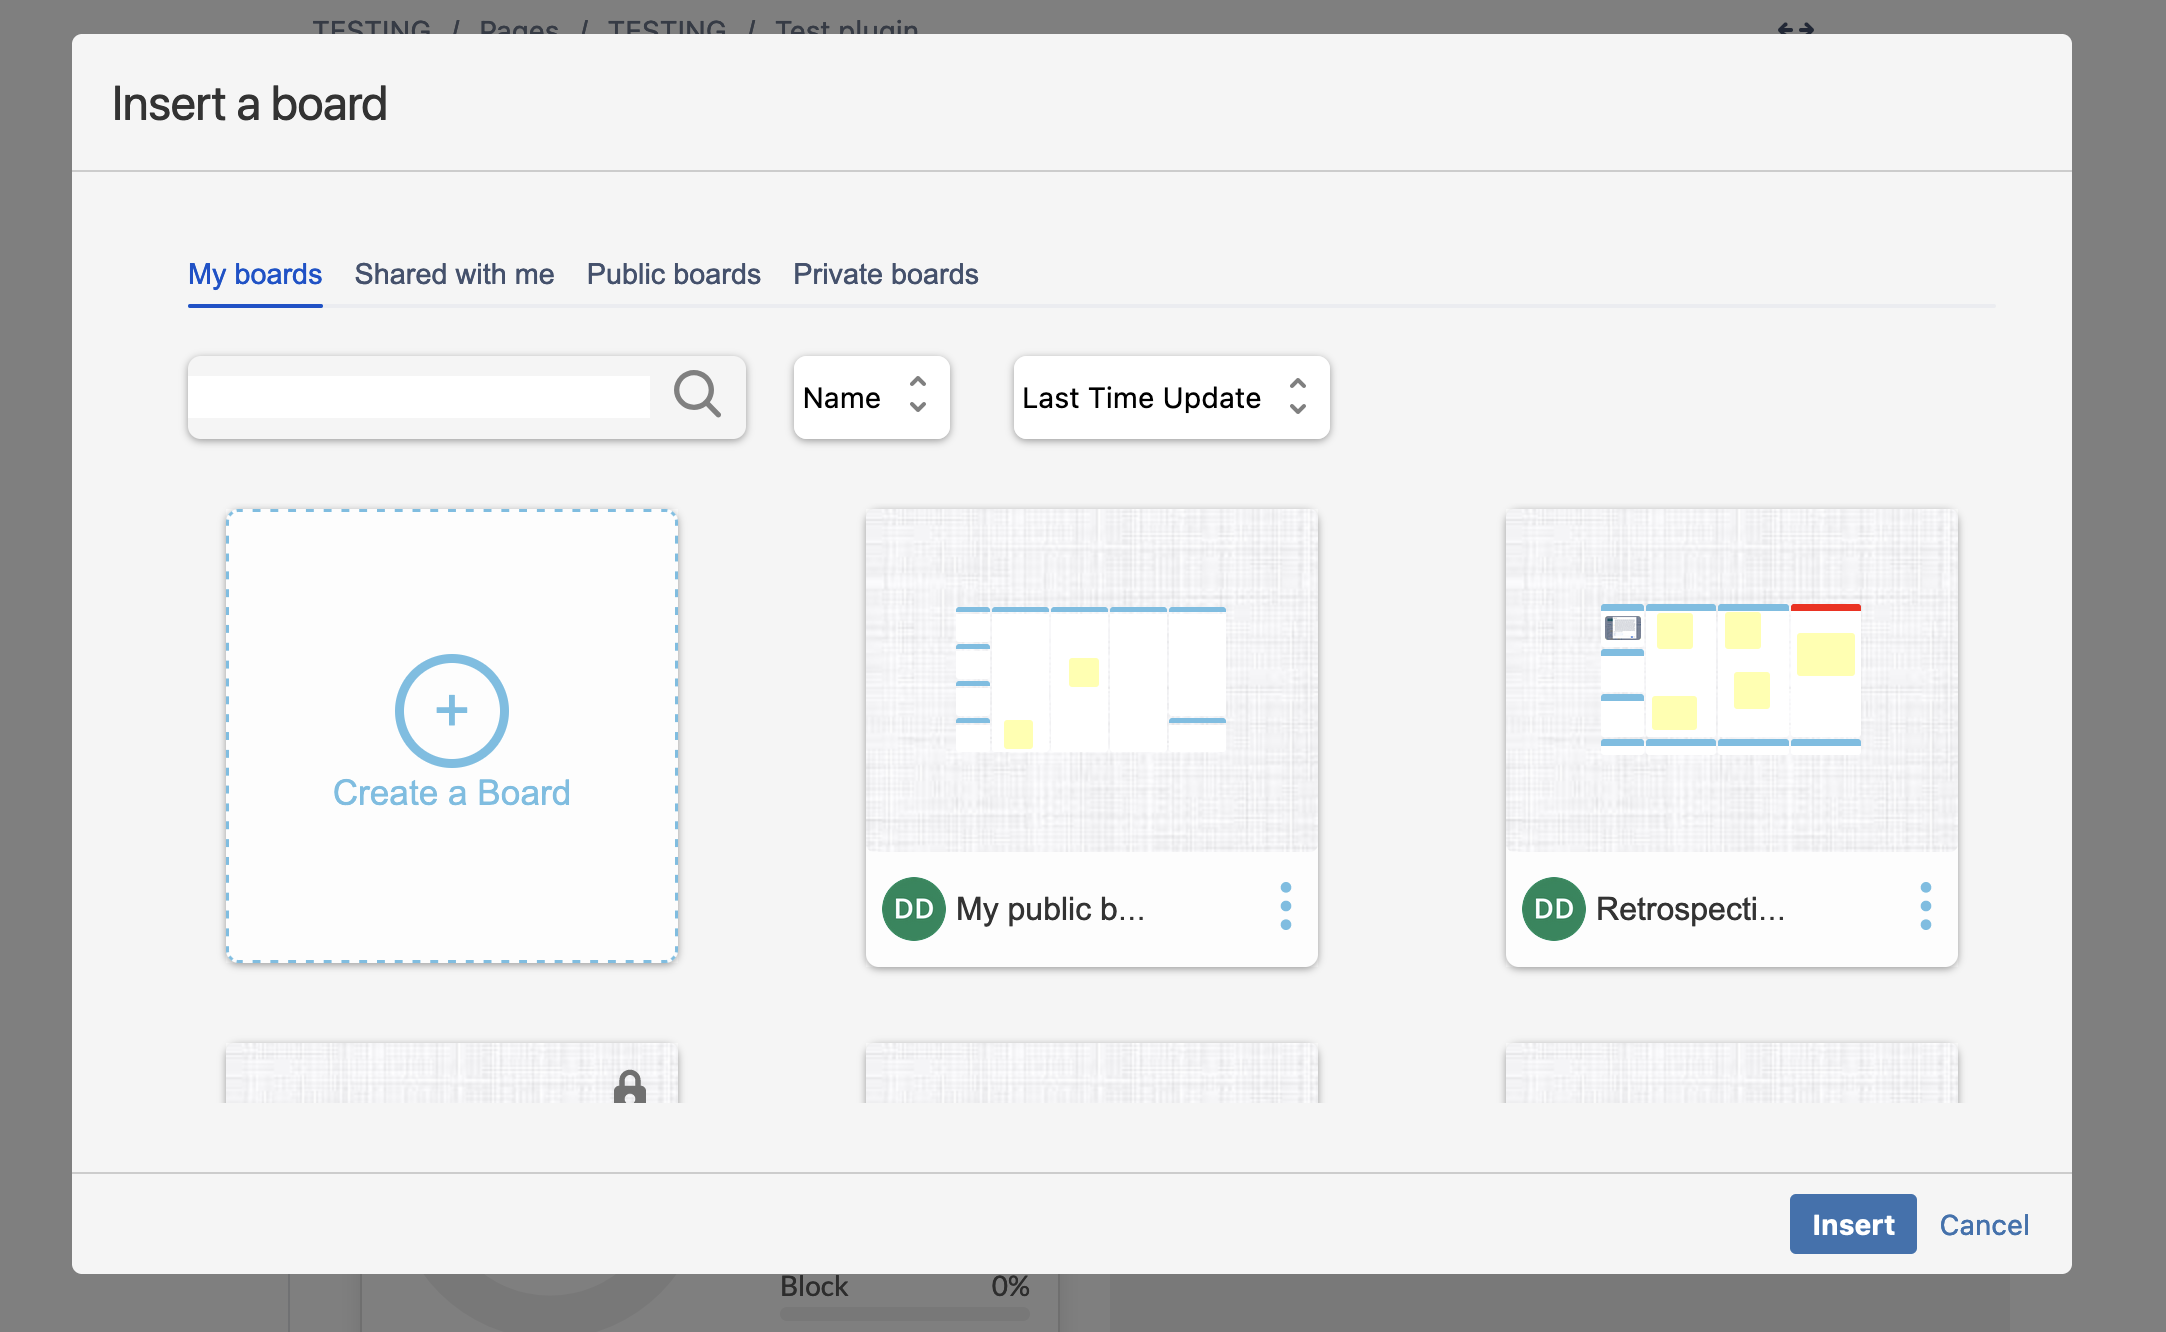Open the Public boards tab
2166x1332 pixels.
[x=673, y=274]
